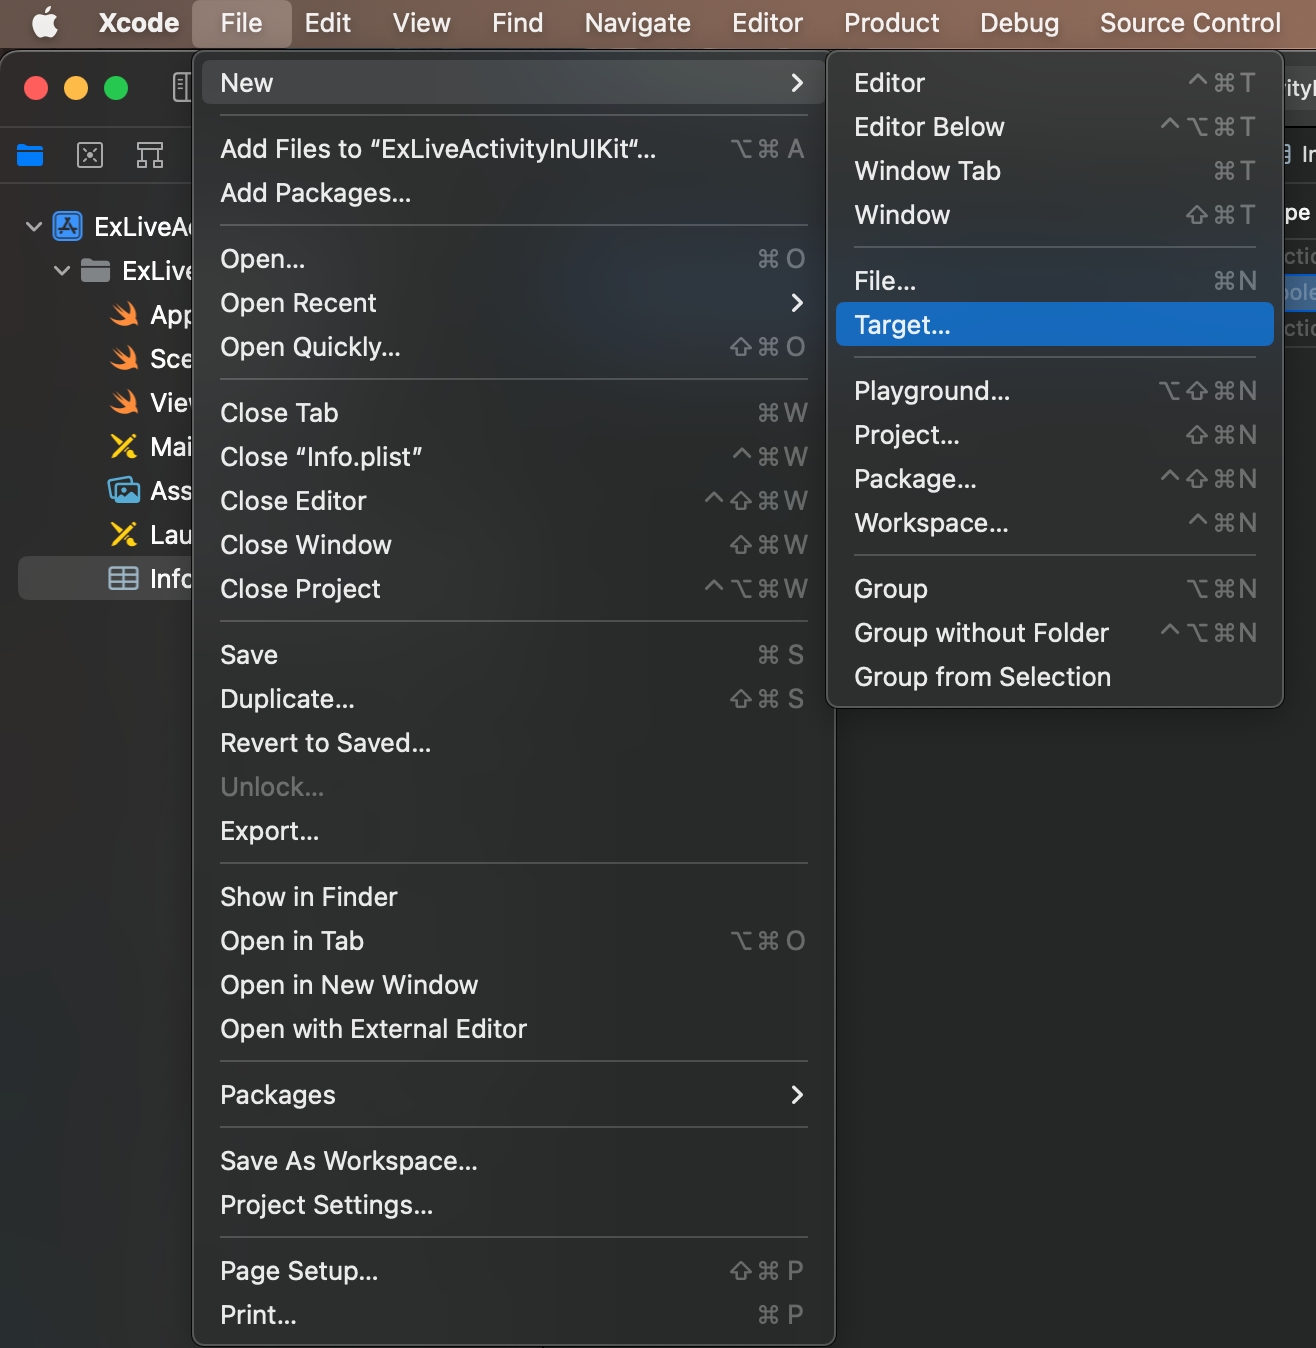
Task: Select the AppDelegate Swift file icon
Action: pyautogui.click(x=124, y=315)
